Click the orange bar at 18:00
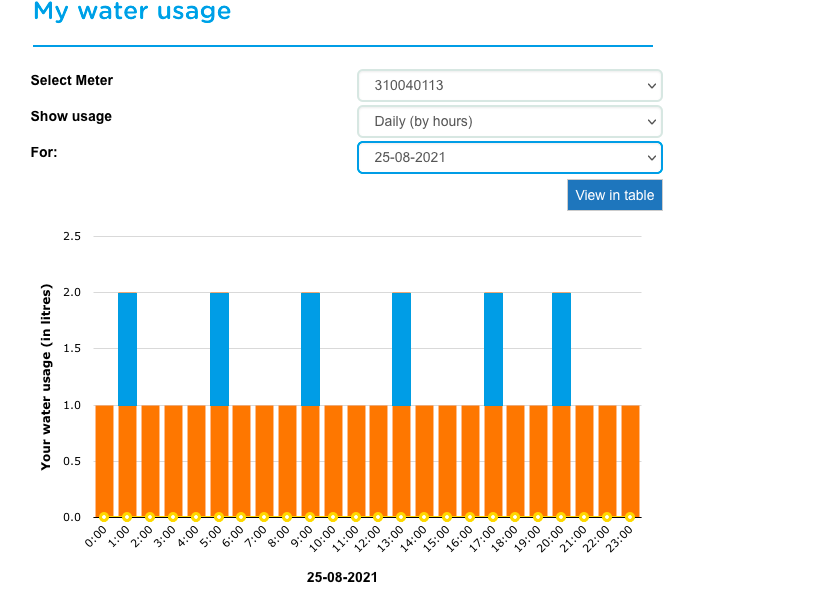Viewport: 835px width, 599px height. click(x=515, y=461)
